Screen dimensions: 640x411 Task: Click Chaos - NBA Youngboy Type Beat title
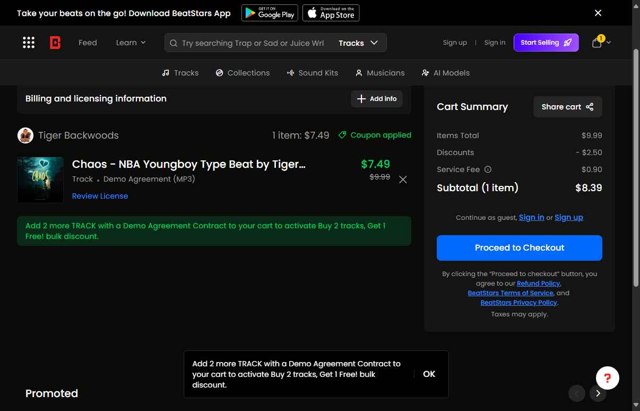189,164
